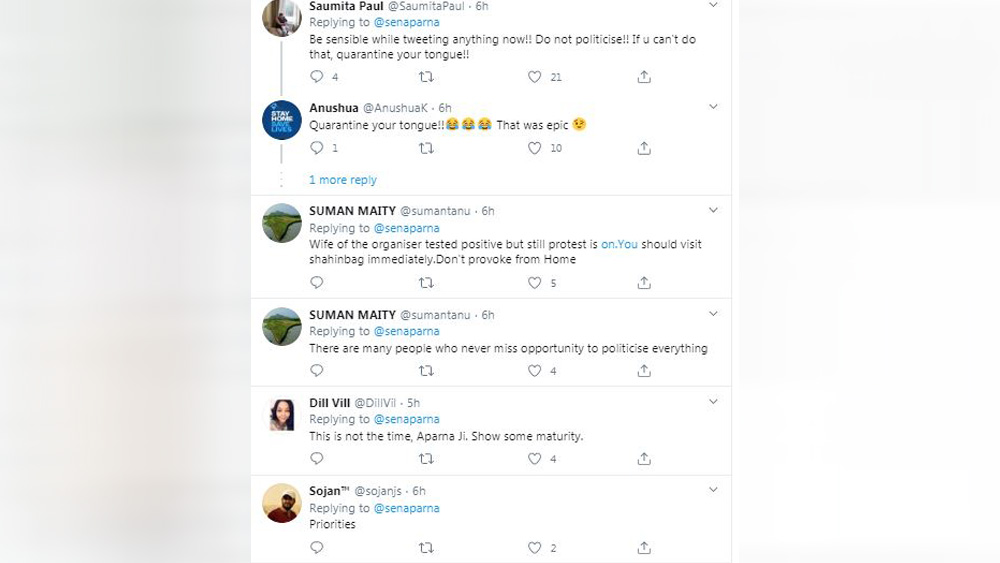
Task: Expand options chevron on Anushua's tweet
Action: [x=713, y=106]
